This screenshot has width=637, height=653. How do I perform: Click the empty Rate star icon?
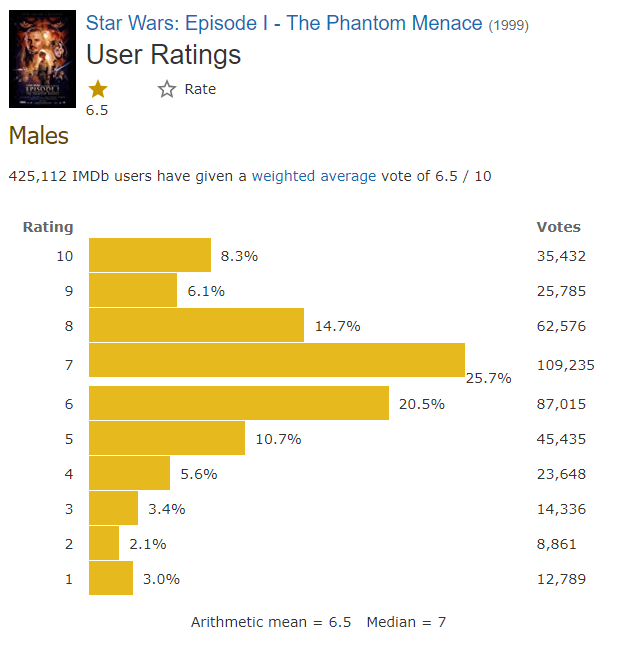click(x=167, y=90)
